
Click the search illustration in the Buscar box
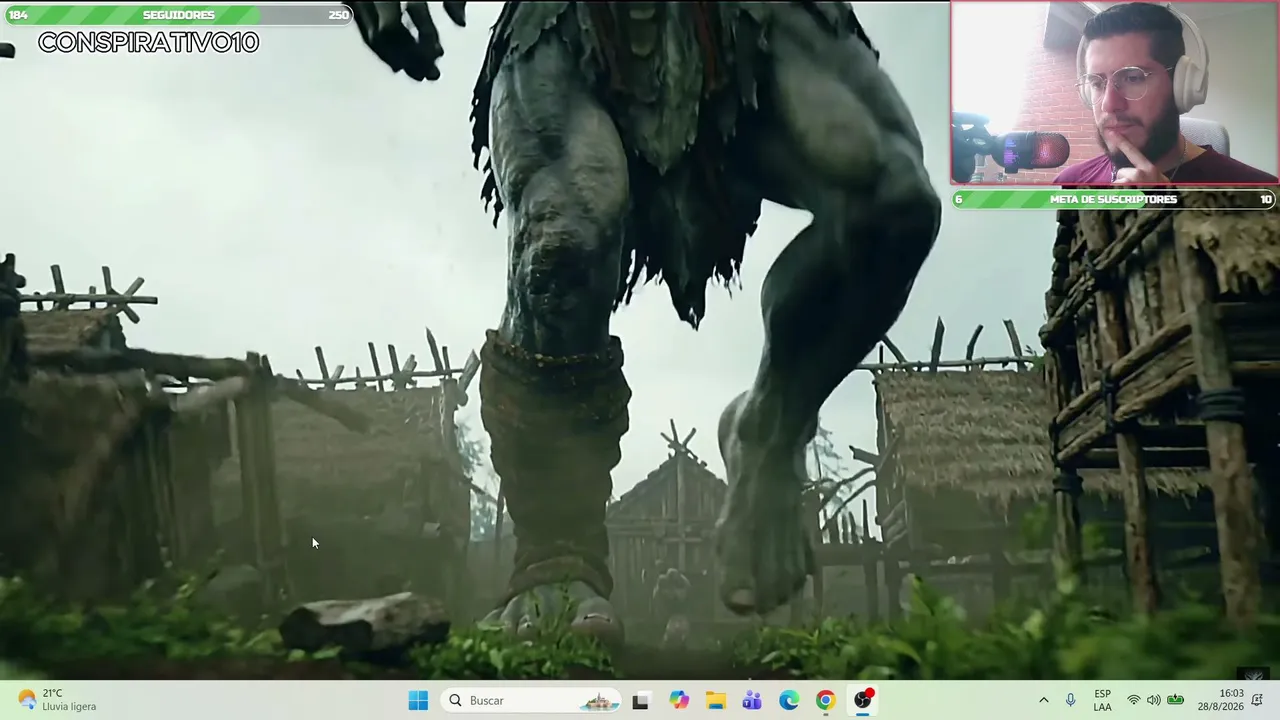point(600,700)
